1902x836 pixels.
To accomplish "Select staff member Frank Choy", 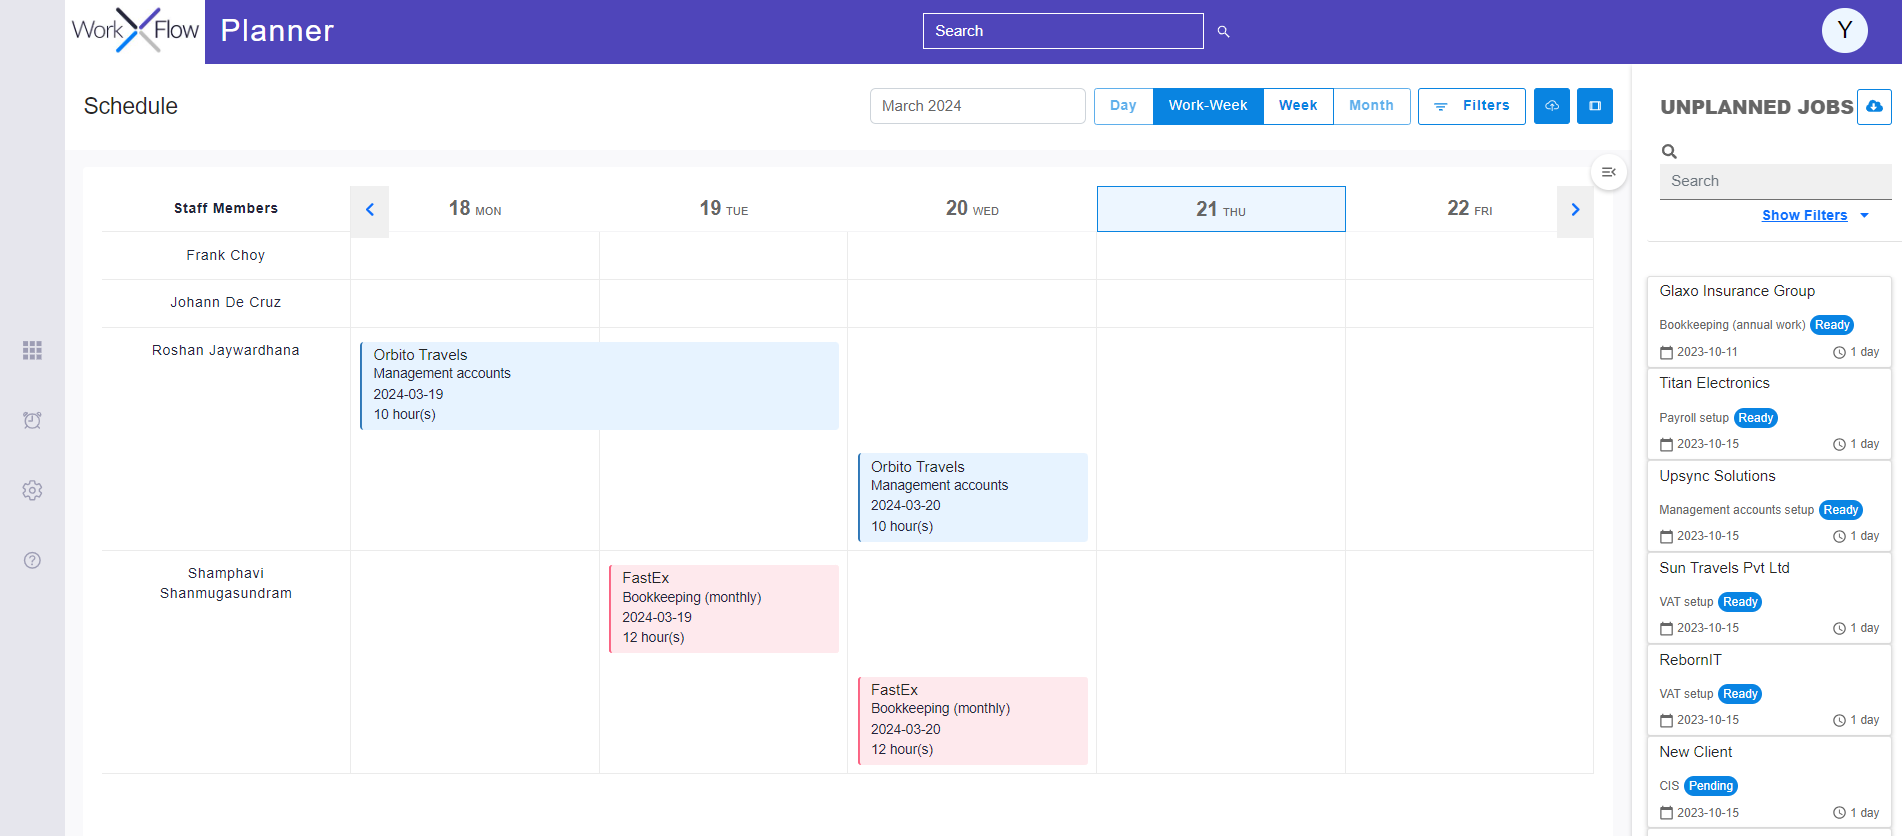I will pyautogui.click(x=226, y=256).
